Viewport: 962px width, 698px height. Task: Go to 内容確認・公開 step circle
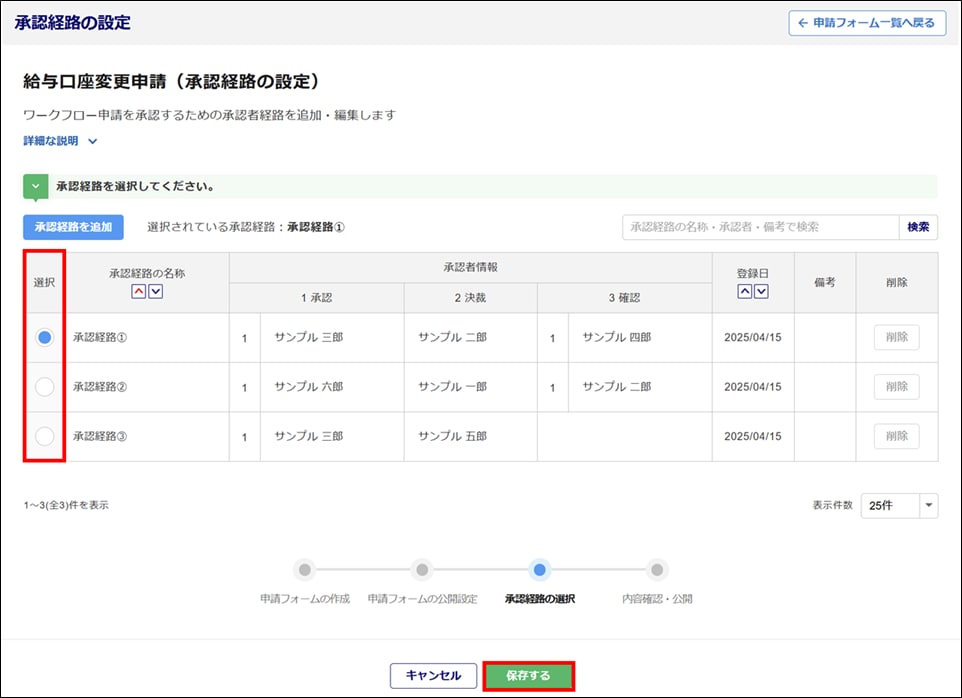(x=656, y=570)
